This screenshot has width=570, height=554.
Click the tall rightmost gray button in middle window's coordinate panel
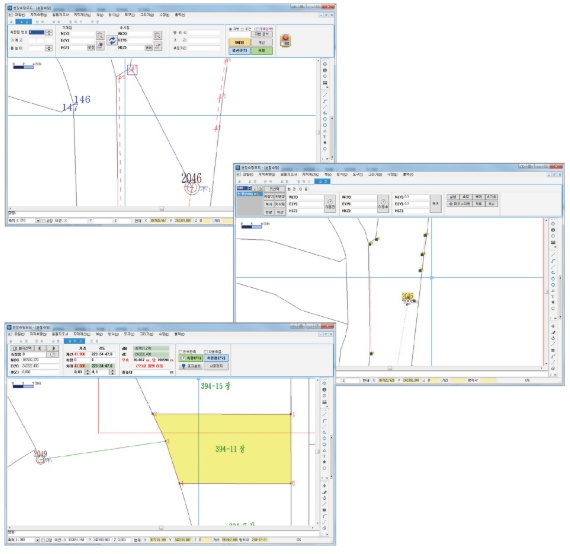(435, 204)
